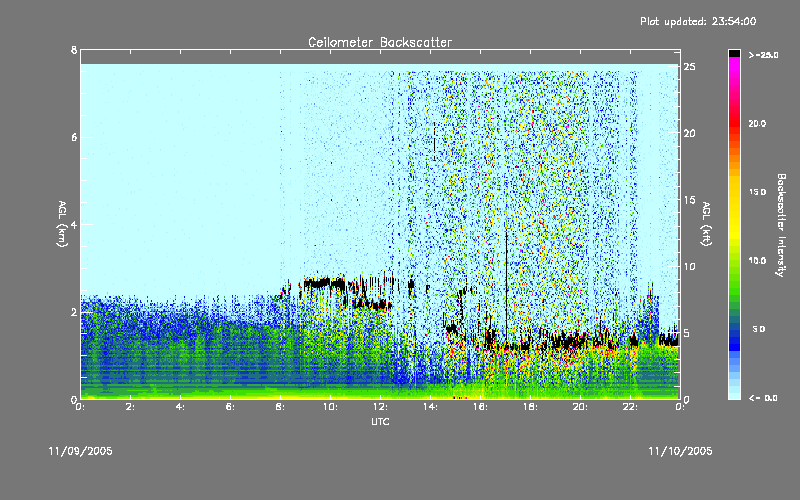Viewport: 800px width, 500px height.
Task: Click the "Plot updated: 23:54:00" timestamp
Action: tap(698, 21)
